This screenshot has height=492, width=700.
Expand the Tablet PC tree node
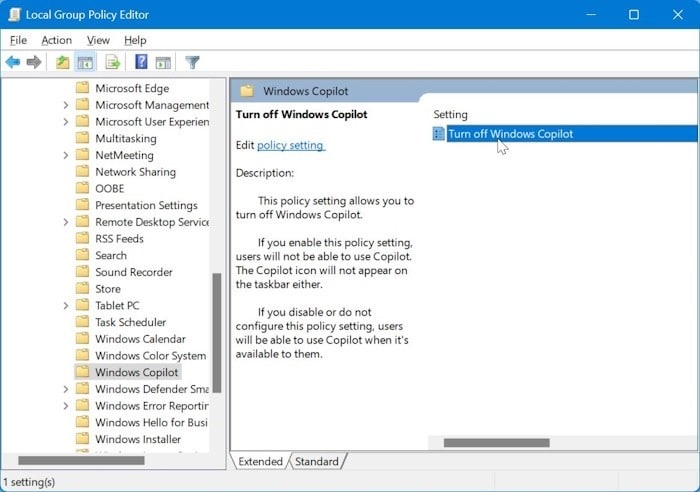pyautogui.click(x=66, y=305)
